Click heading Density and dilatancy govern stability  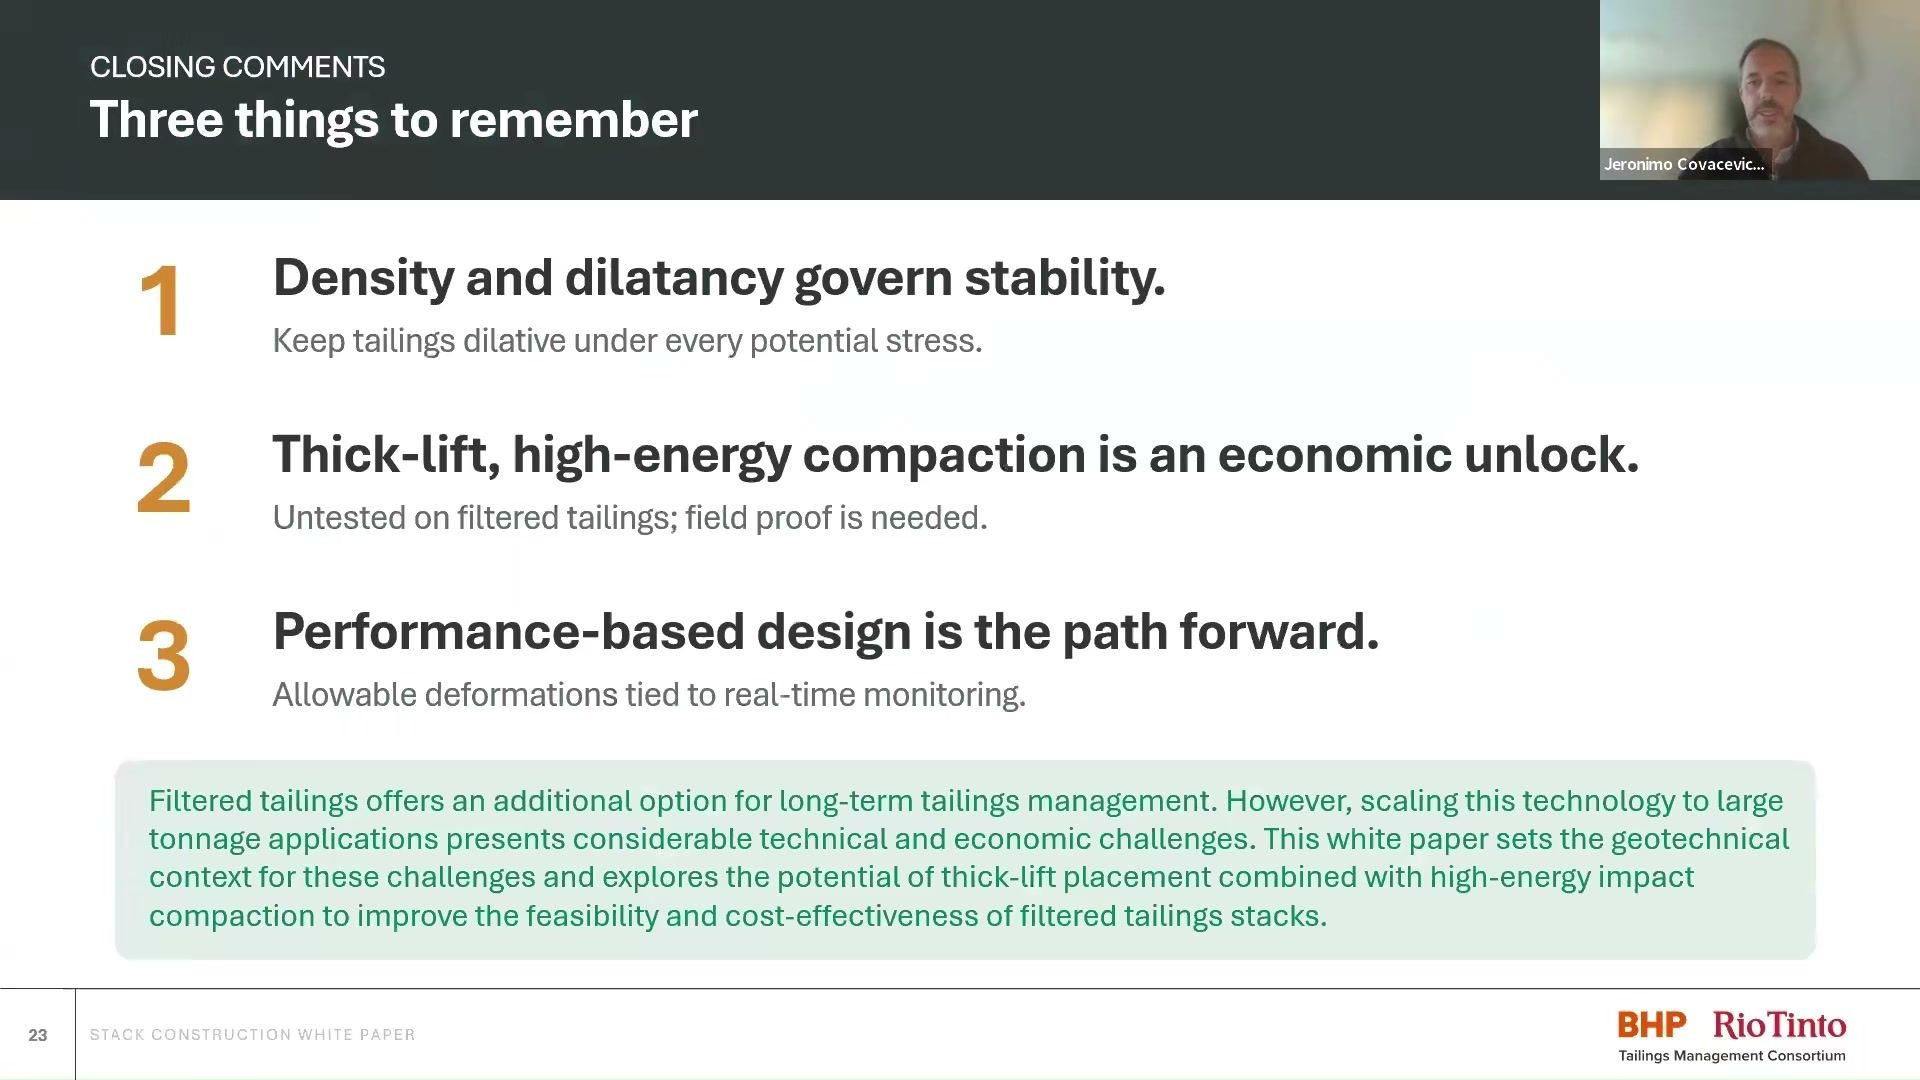coord(719,278)
